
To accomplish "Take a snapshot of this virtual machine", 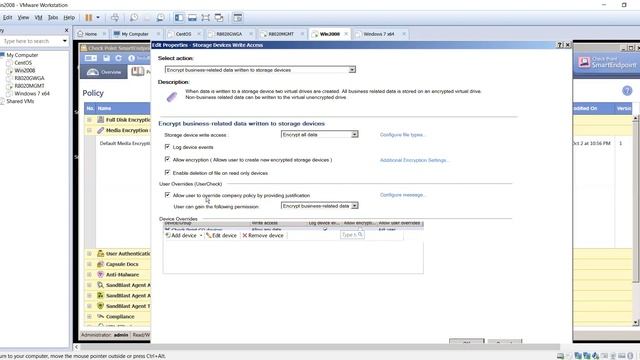I will pyautogui.click(x=133, y=18).
